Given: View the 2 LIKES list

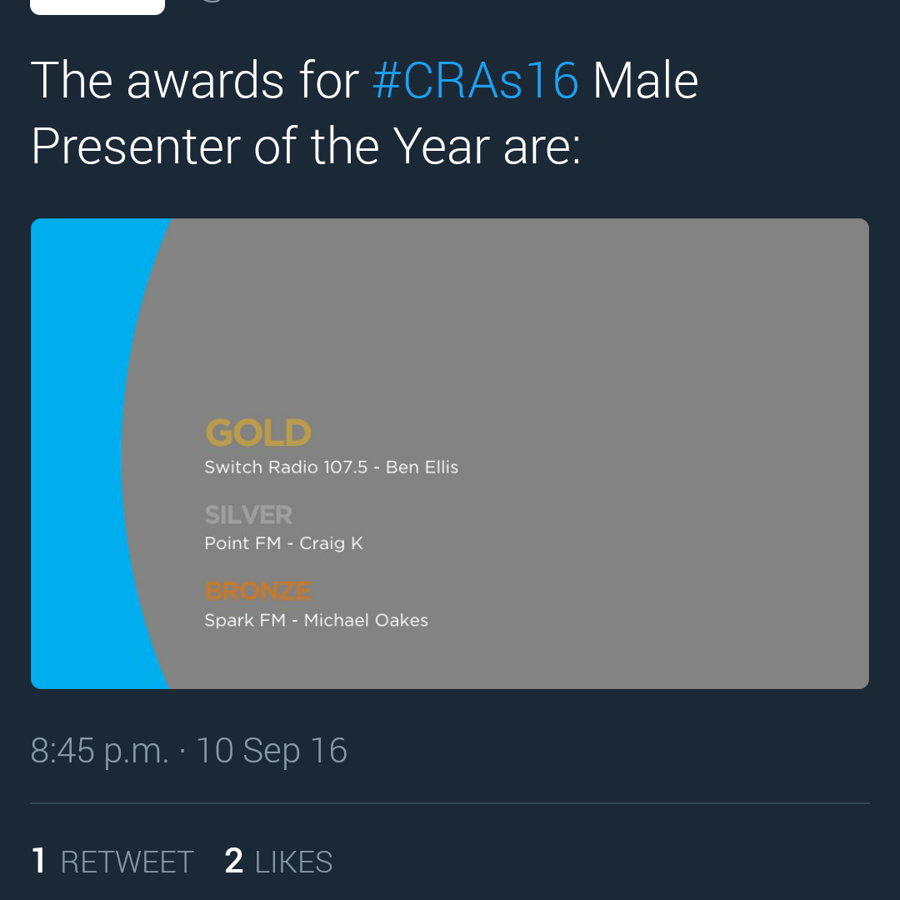Looking at the screenshot, I should pos(279,861).
